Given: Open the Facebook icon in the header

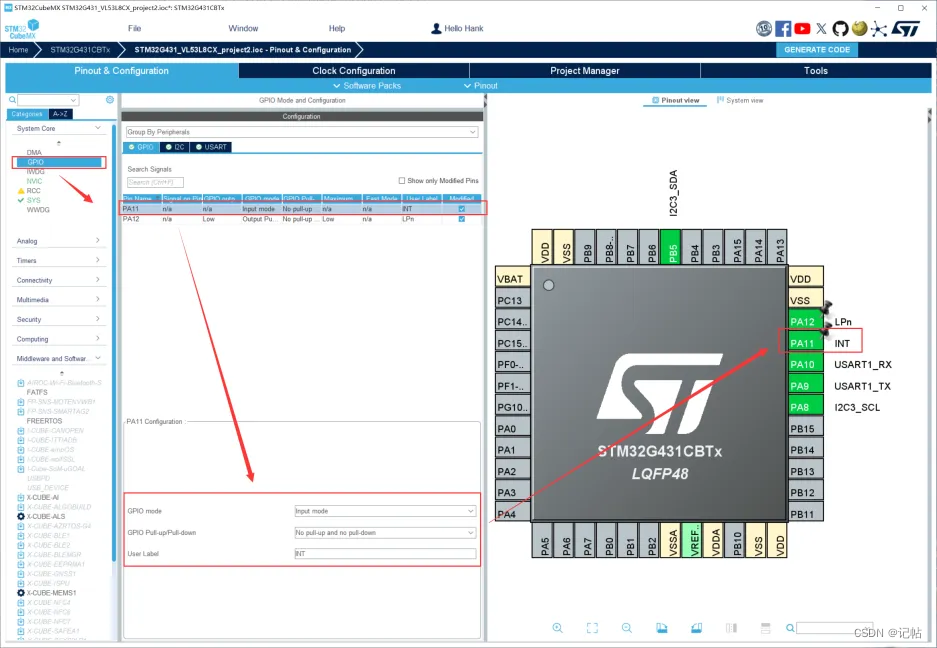Looking at the screenshot, I should coord(783,29).
